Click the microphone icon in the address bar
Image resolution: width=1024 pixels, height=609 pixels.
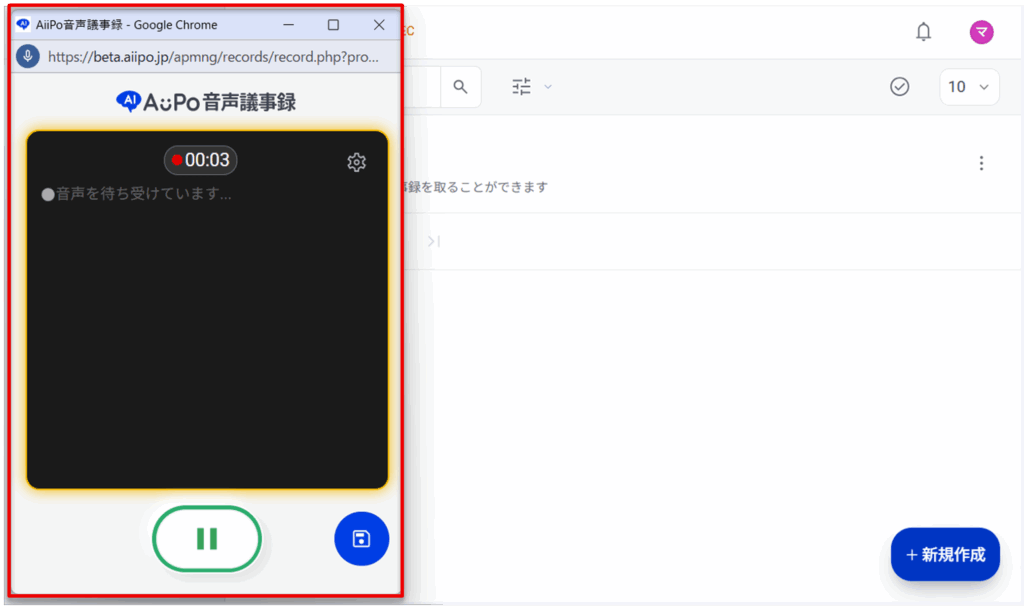pos(28,57)
